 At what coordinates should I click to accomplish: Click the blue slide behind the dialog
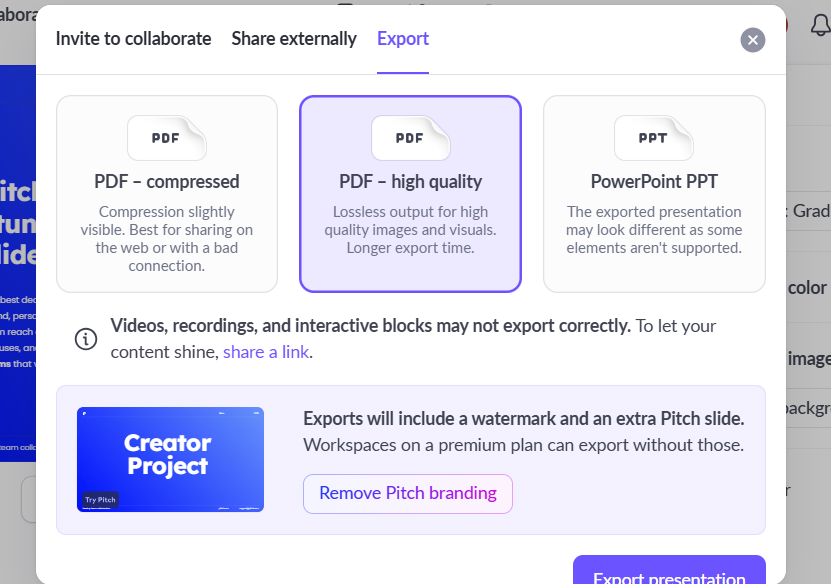(18, 263)
